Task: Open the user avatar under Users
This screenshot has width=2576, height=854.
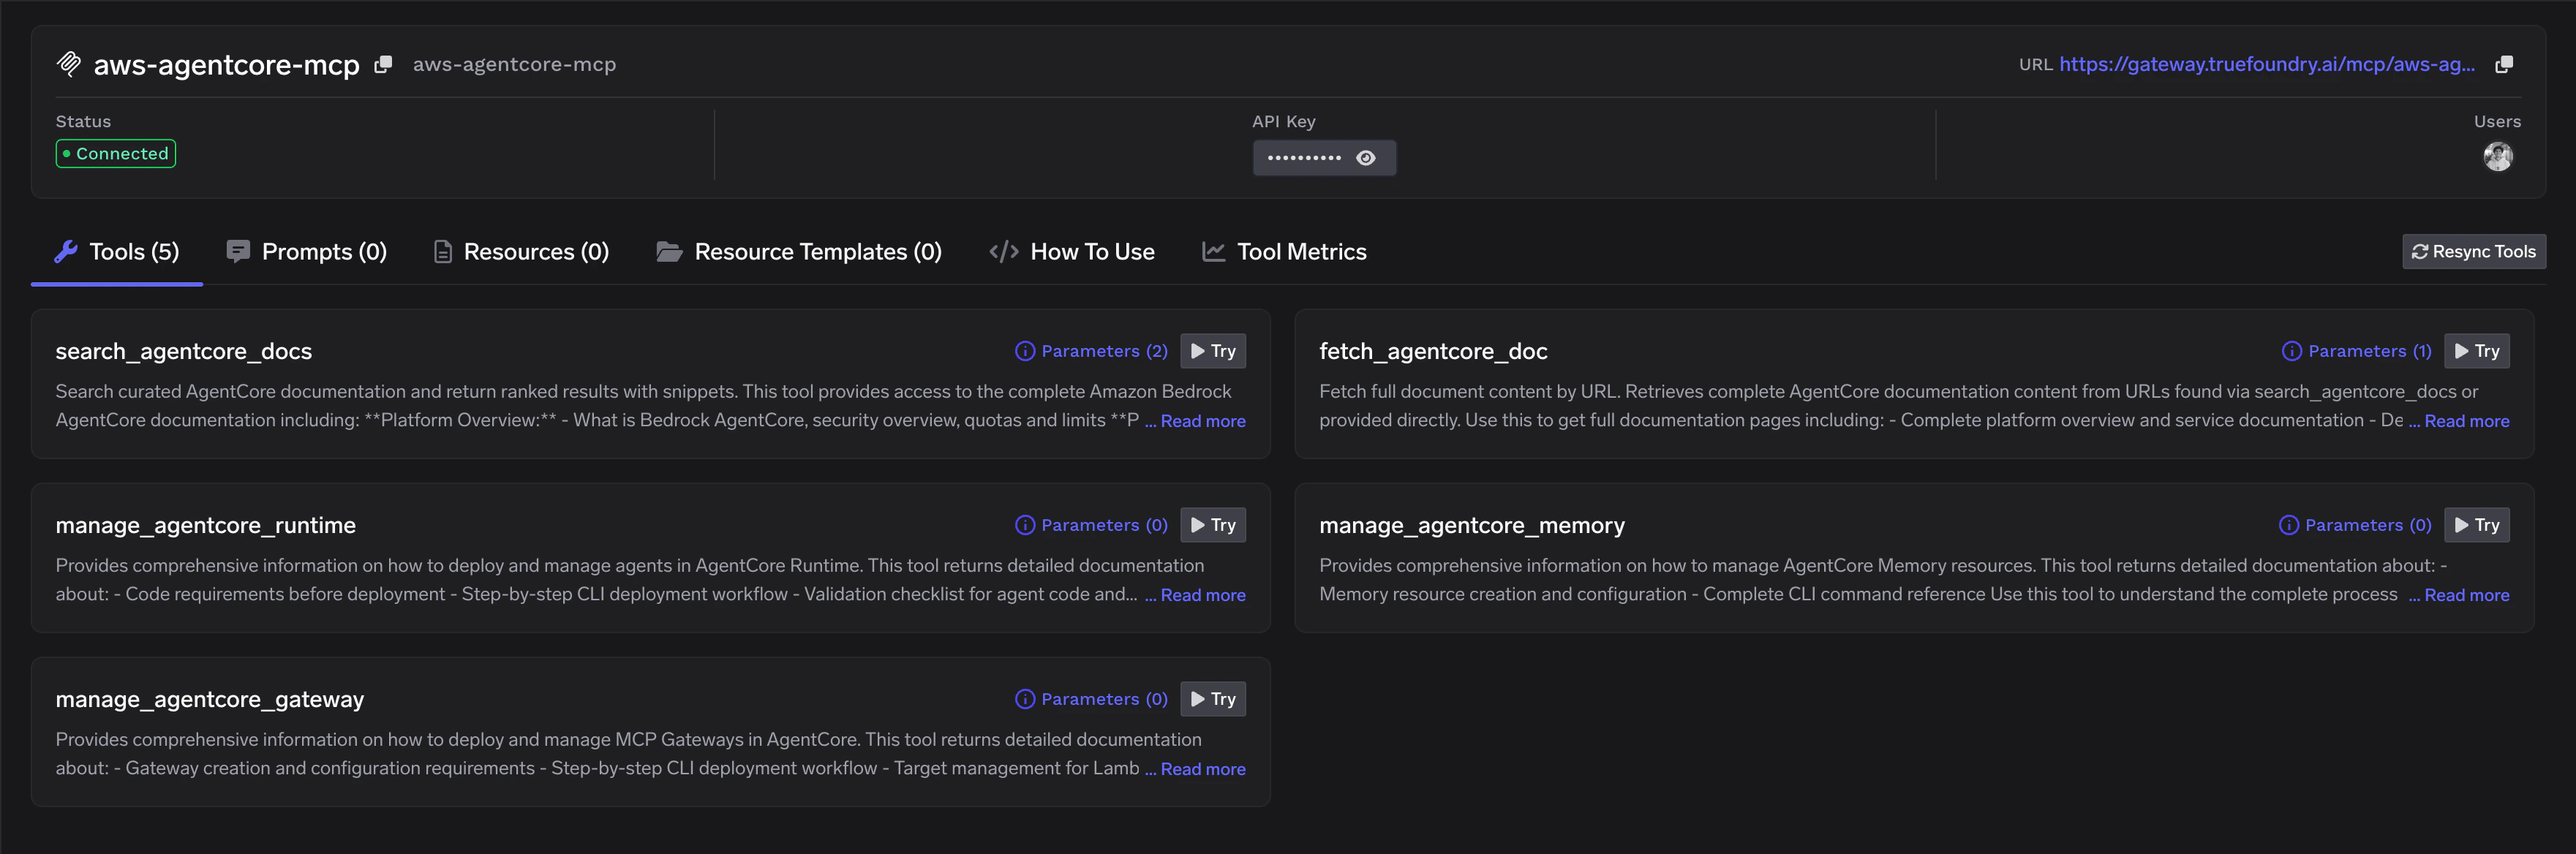Action: pyautogui.click(x=2498, y=156)
